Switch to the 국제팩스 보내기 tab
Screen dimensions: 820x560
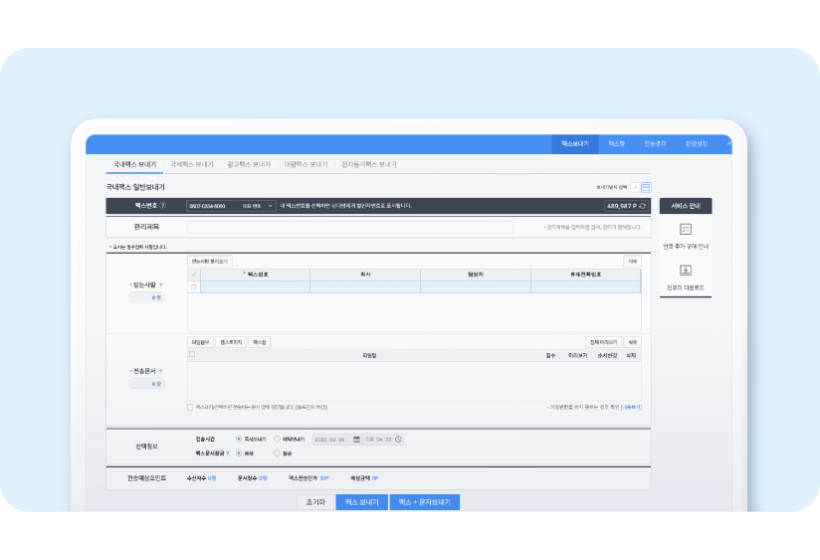click(x=192, y=164)
